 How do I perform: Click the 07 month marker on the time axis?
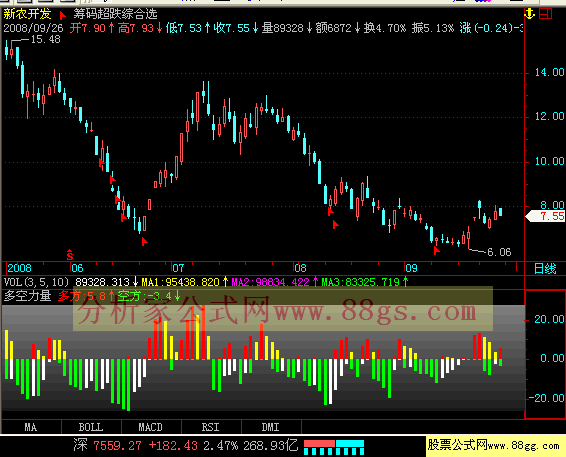[178, 268]
